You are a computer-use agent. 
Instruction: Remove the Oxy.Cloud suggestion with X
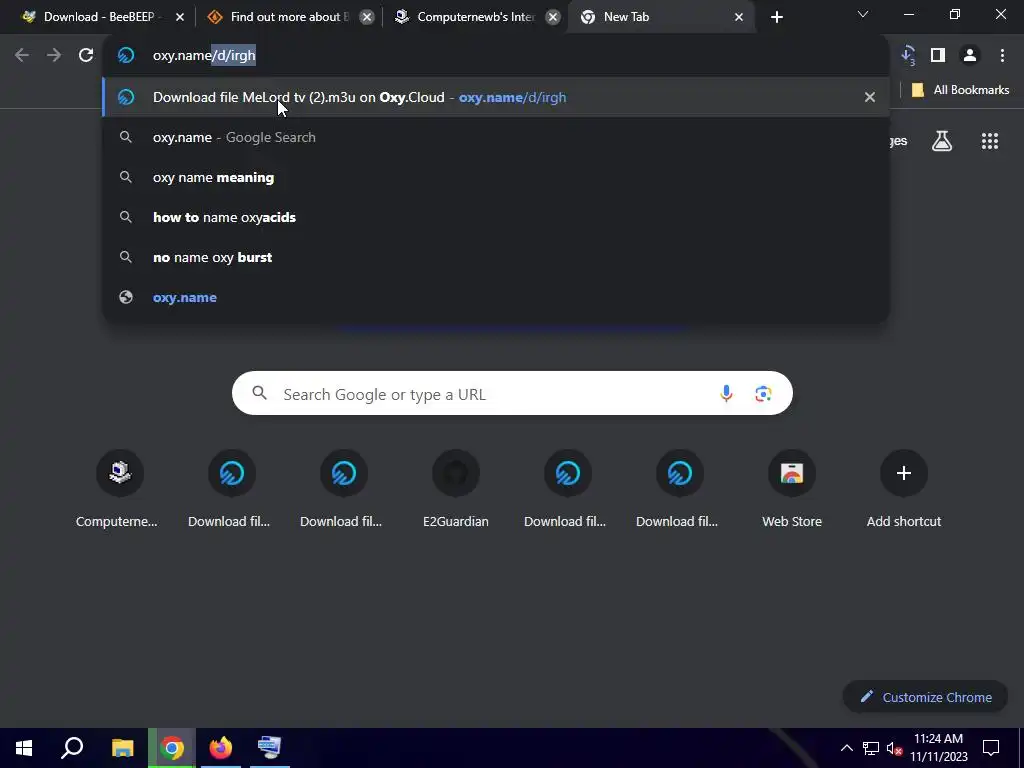pos(869,97)
